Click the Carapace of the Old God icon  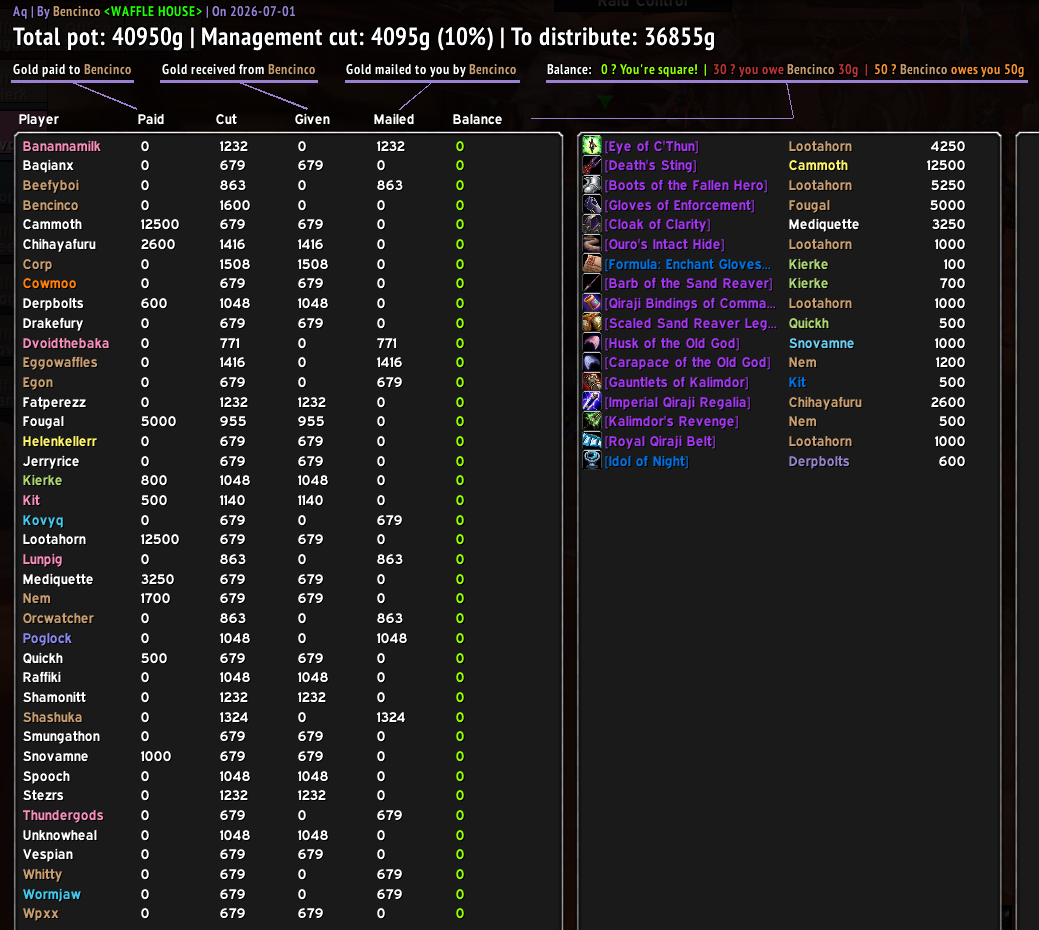coord(592,362)
